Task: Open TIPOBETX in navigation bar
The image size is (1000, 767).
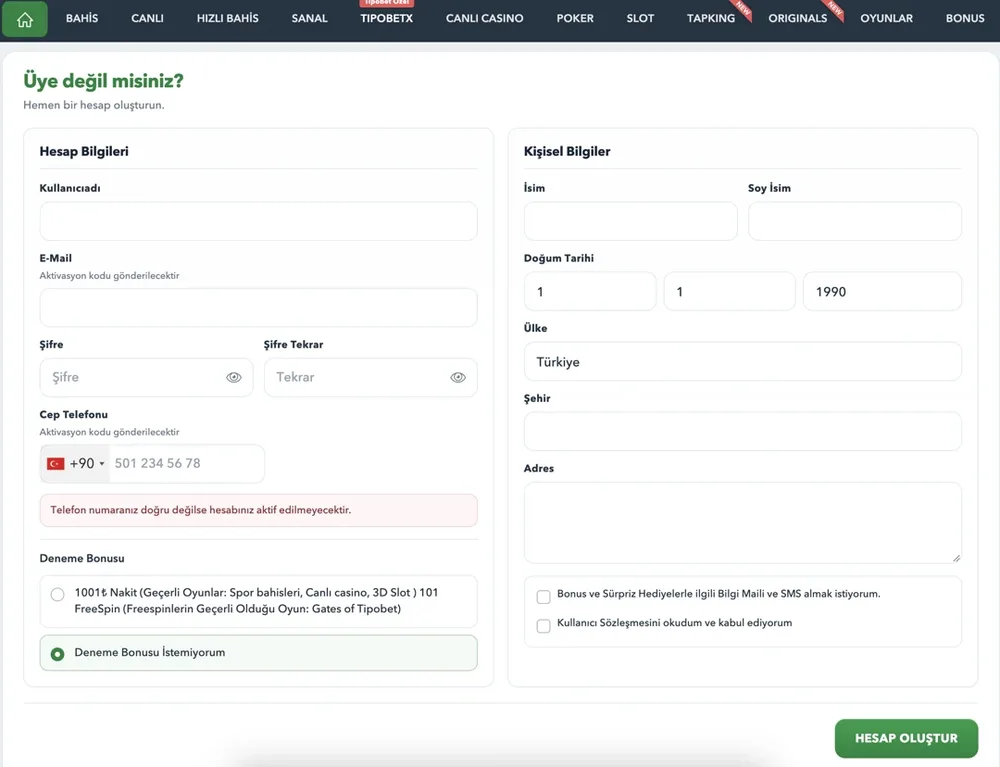Action: point(386,18)
